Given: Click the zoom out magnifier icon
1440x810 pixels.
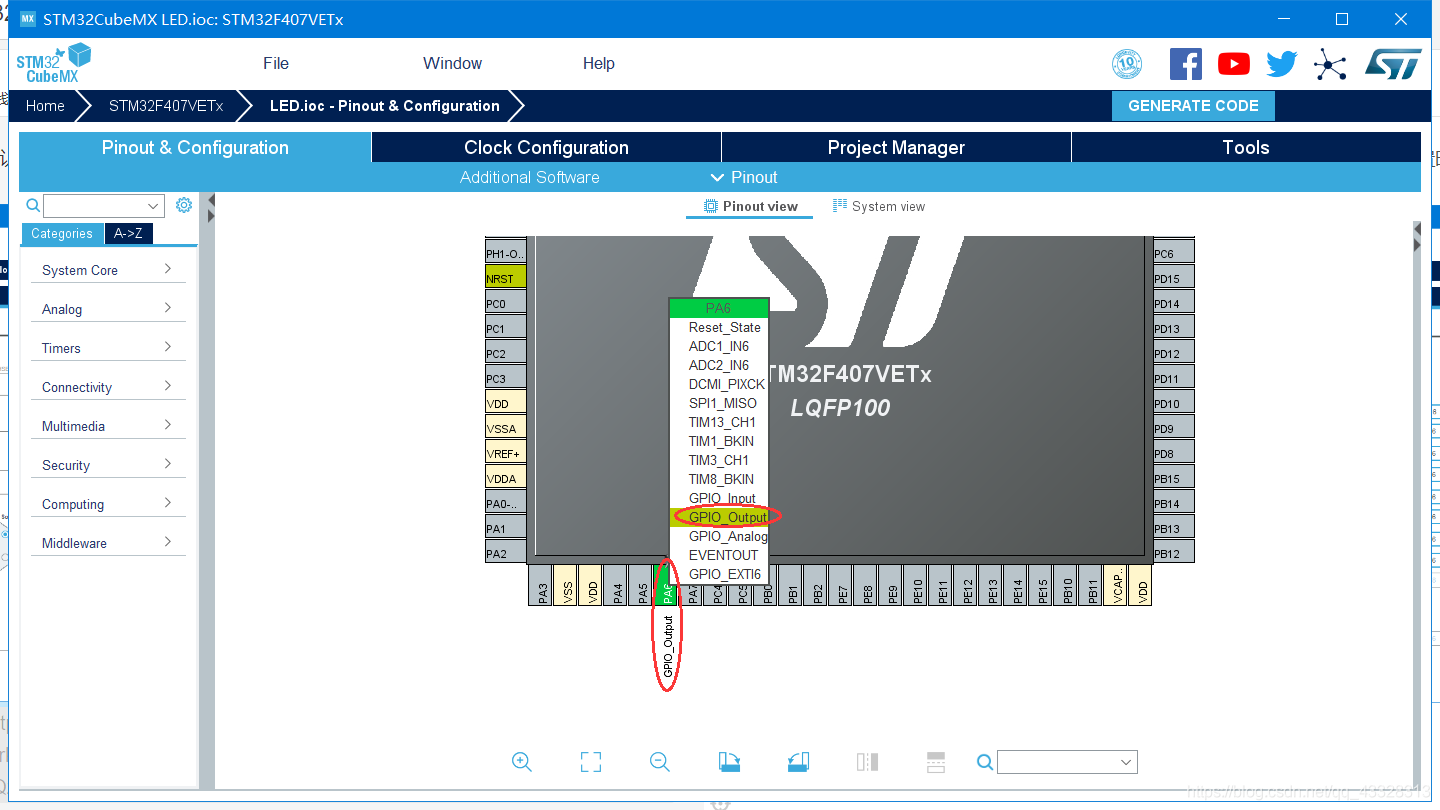Looking at the screenshot, I should coord(660,762).
